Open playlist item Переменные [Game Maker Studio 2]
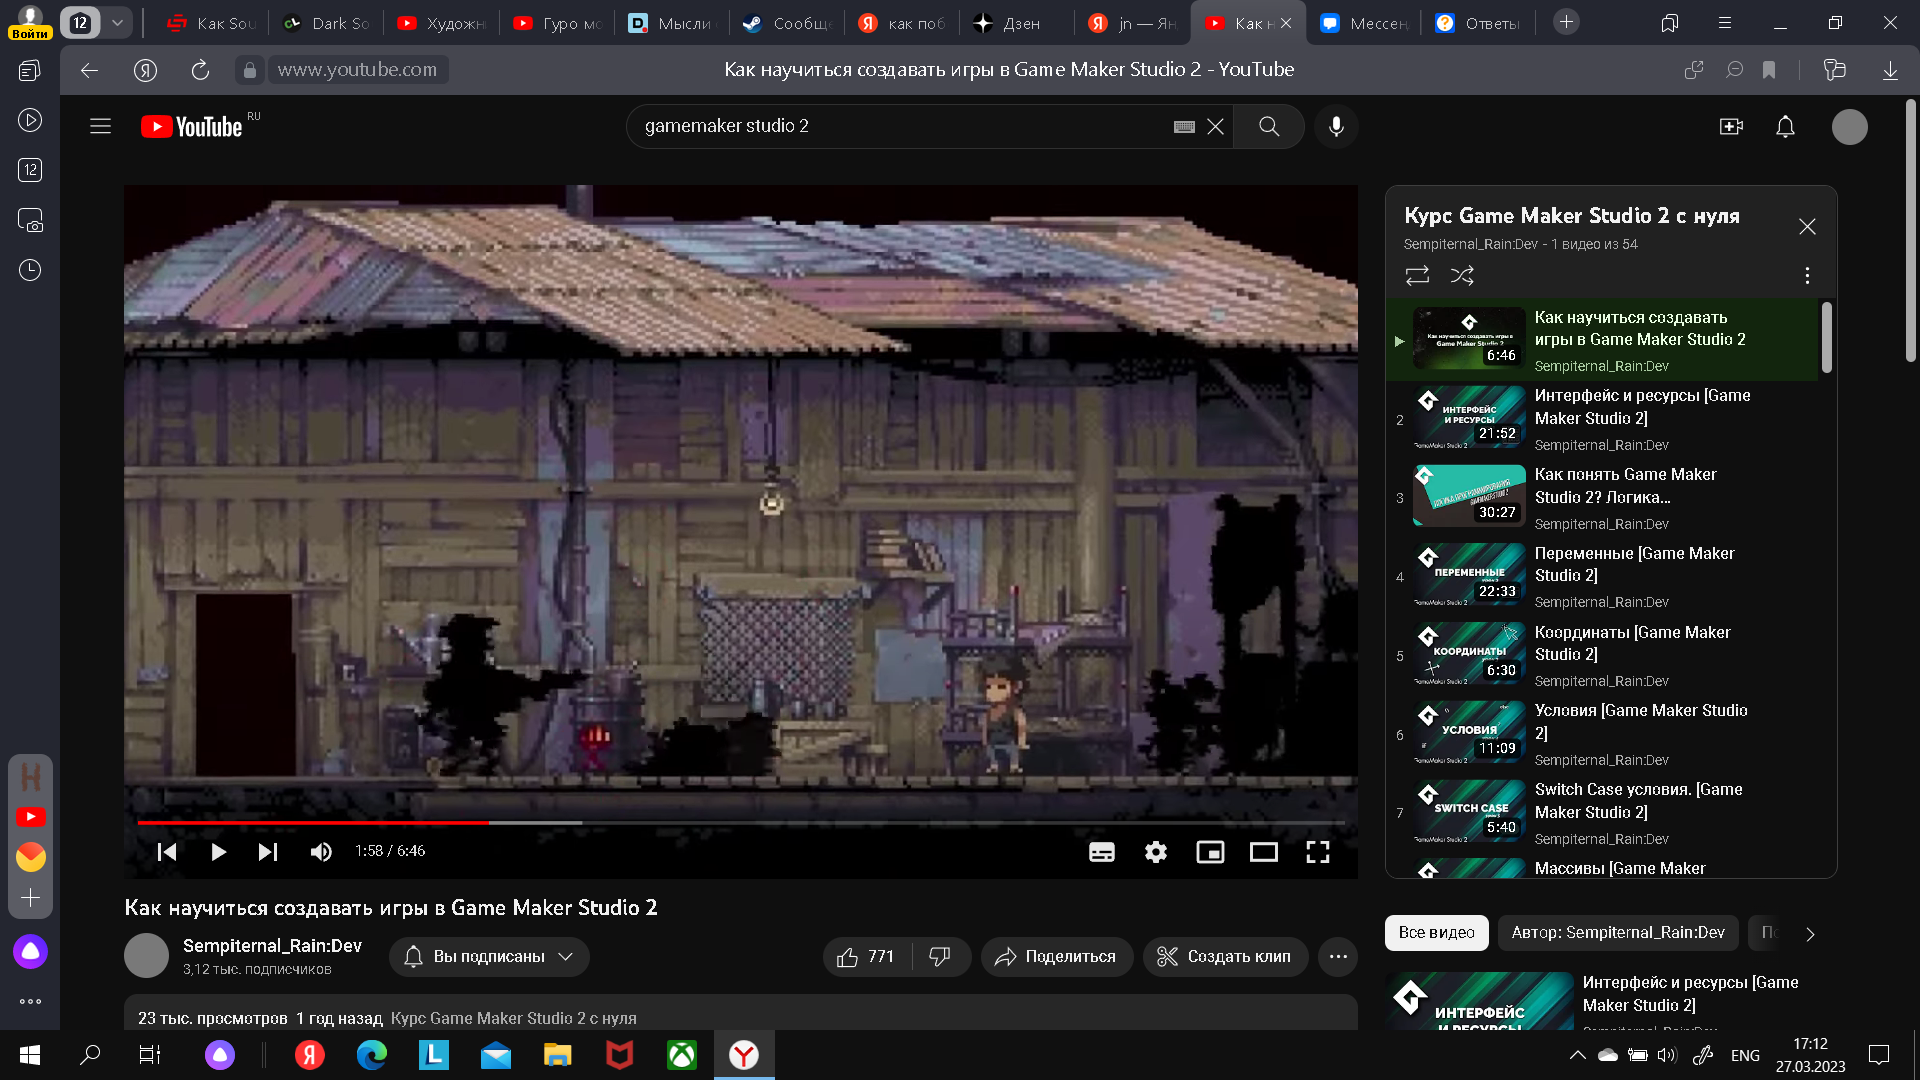Screen dimensions: 1920x1080 tap(1601, 576)
